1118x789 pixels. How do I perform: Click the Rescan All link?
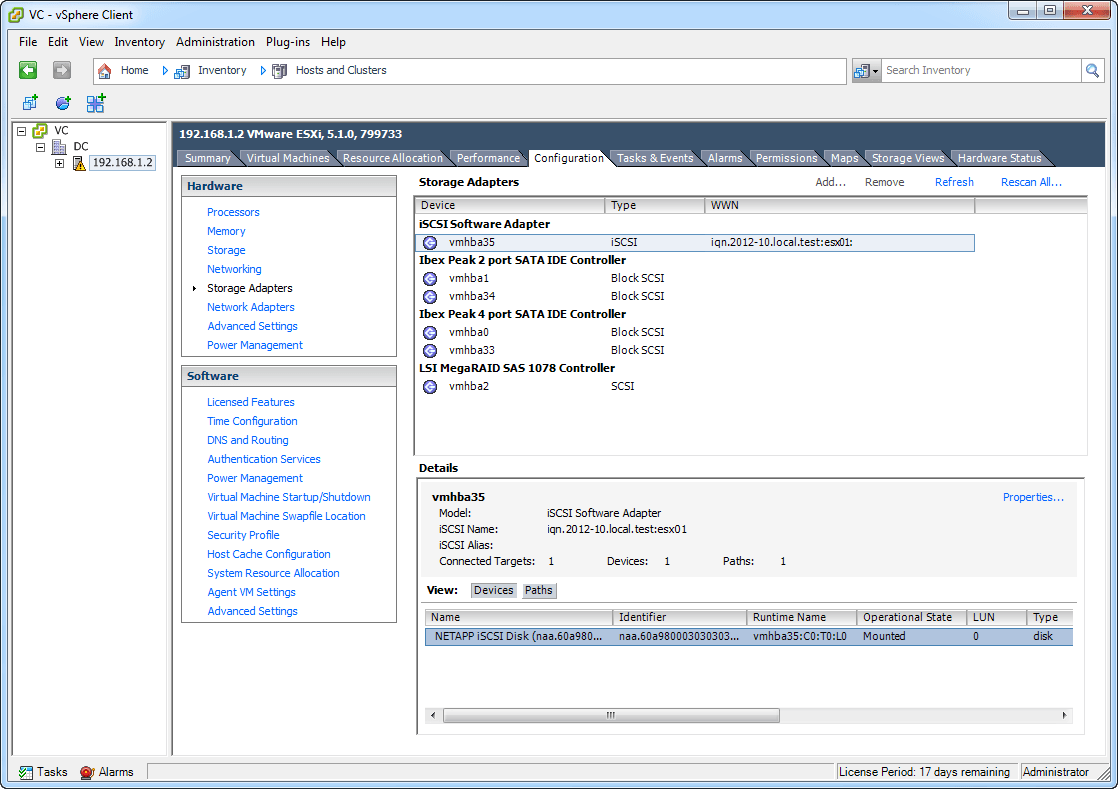click(1031, 182)
